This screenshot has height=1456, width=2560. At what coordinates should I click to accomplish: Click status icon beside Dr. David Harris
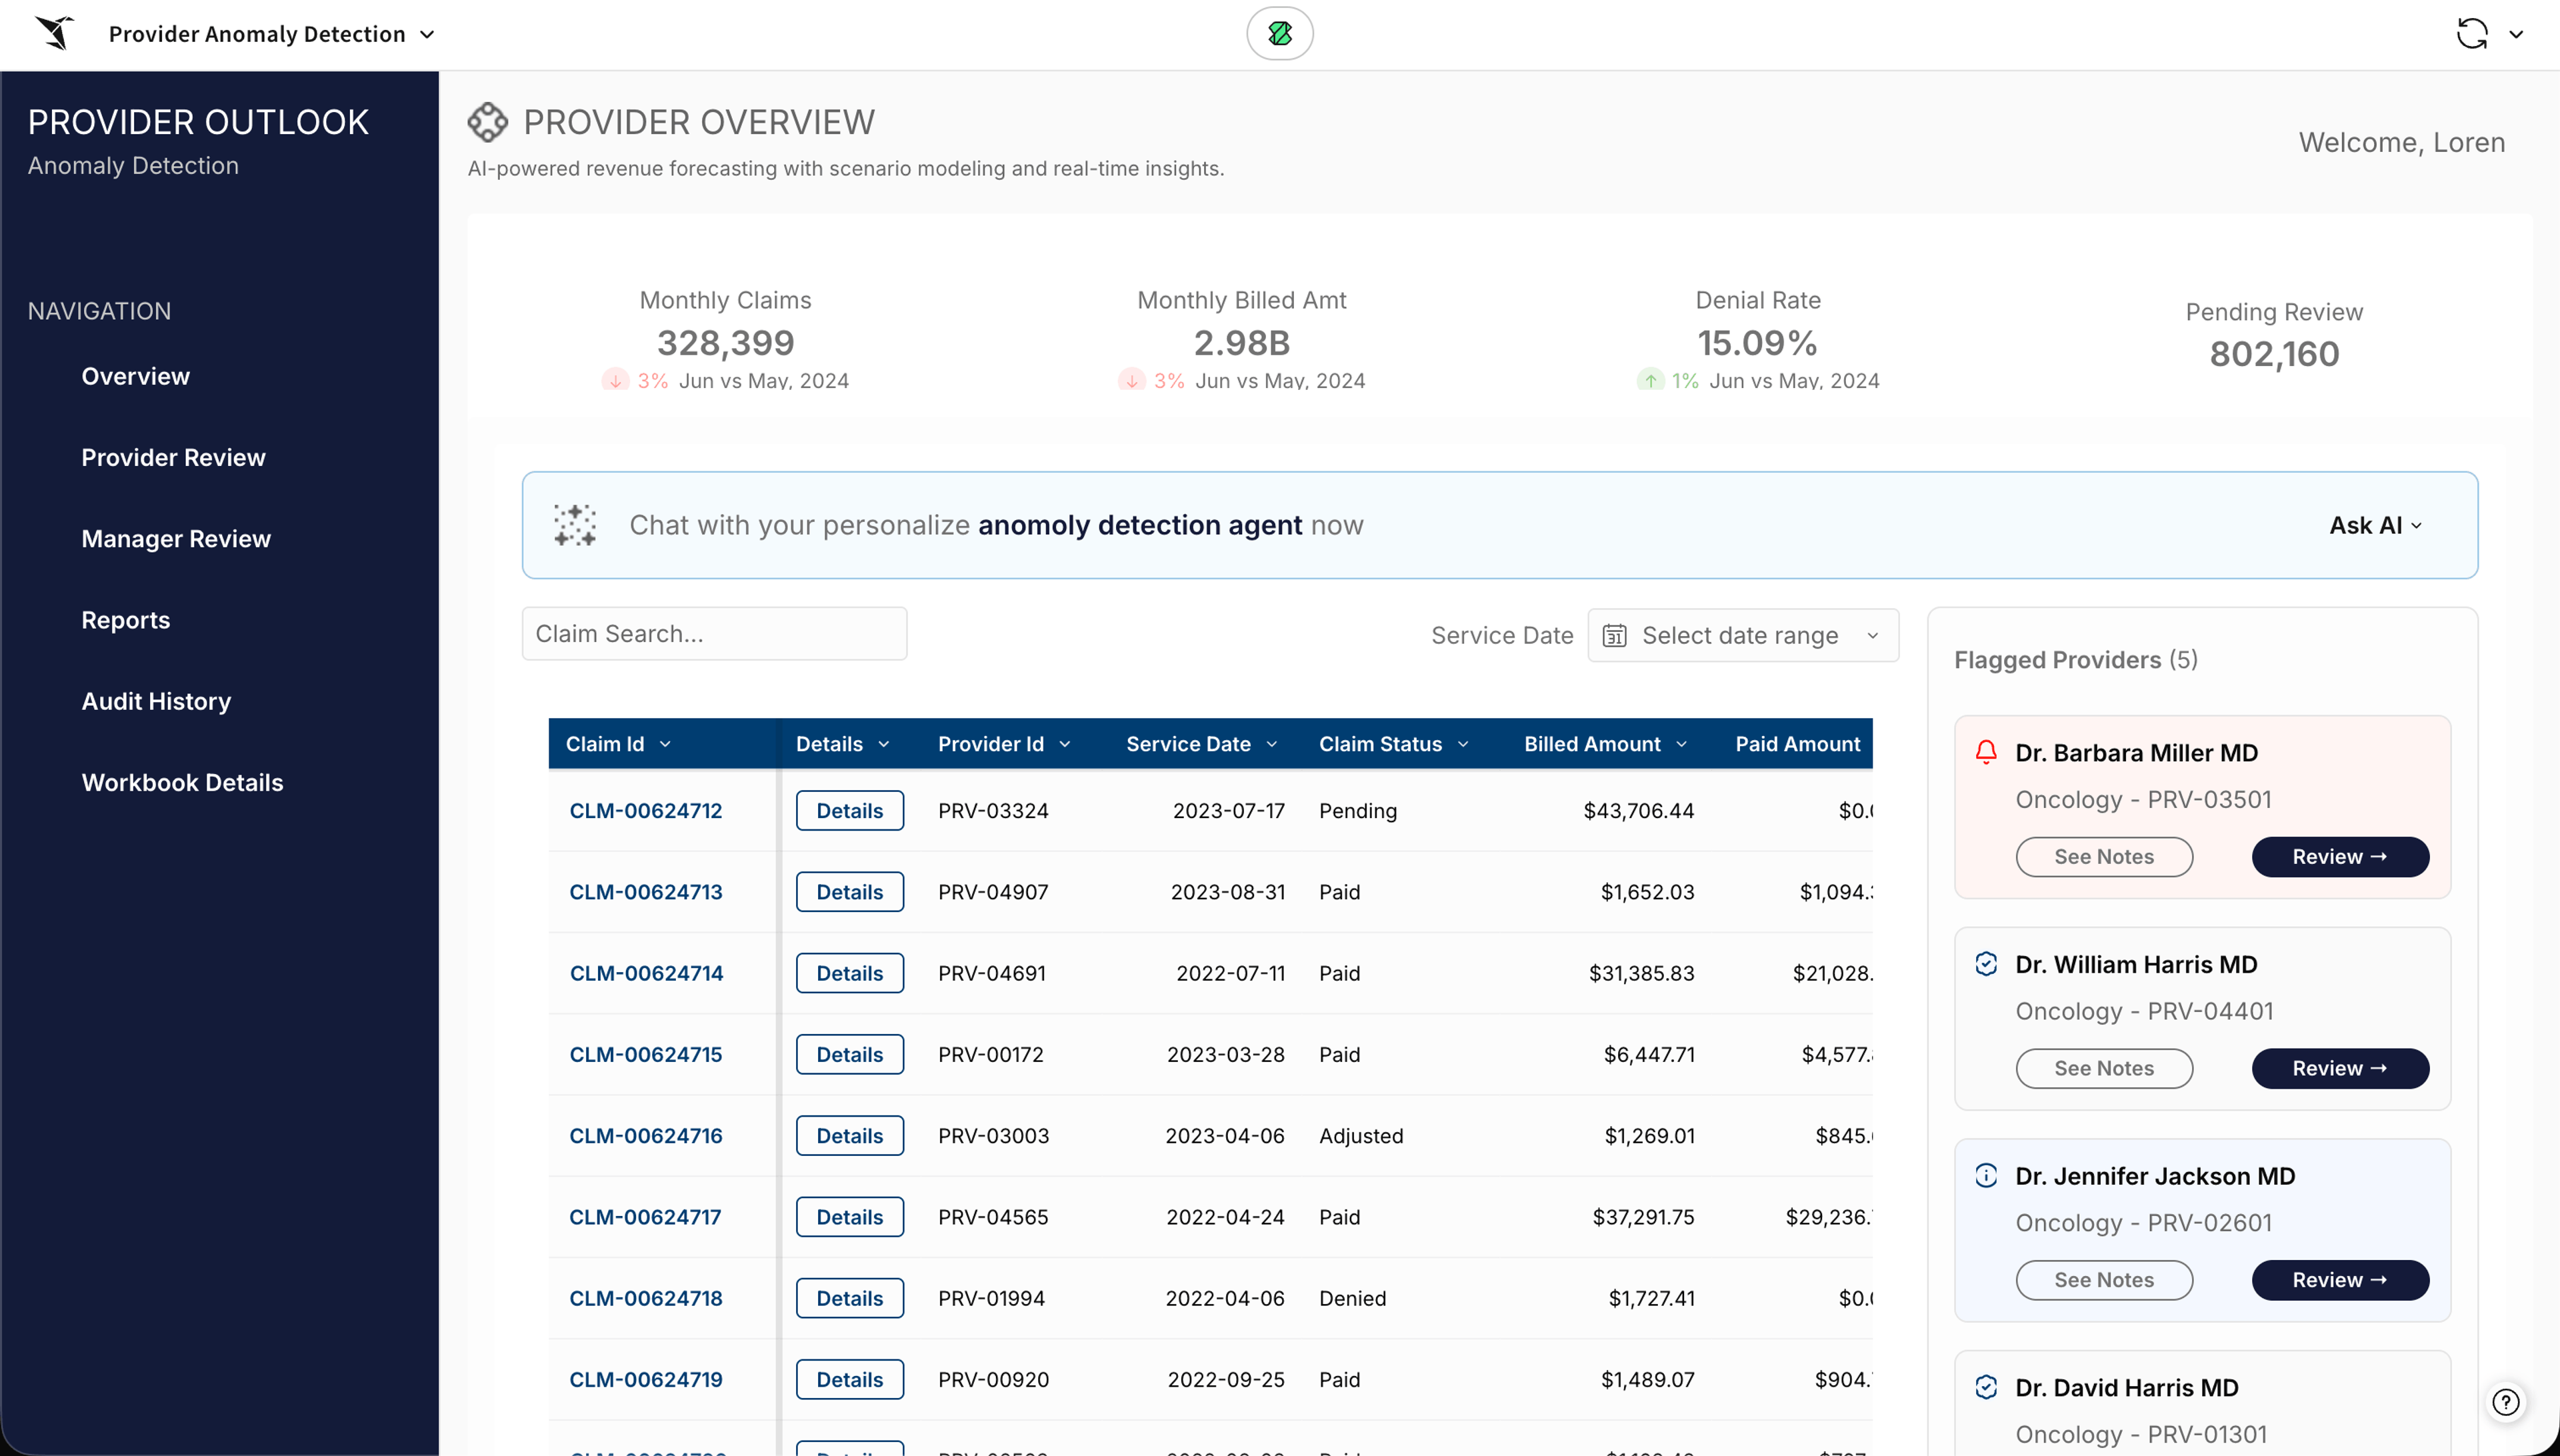pos(1986,1387)
